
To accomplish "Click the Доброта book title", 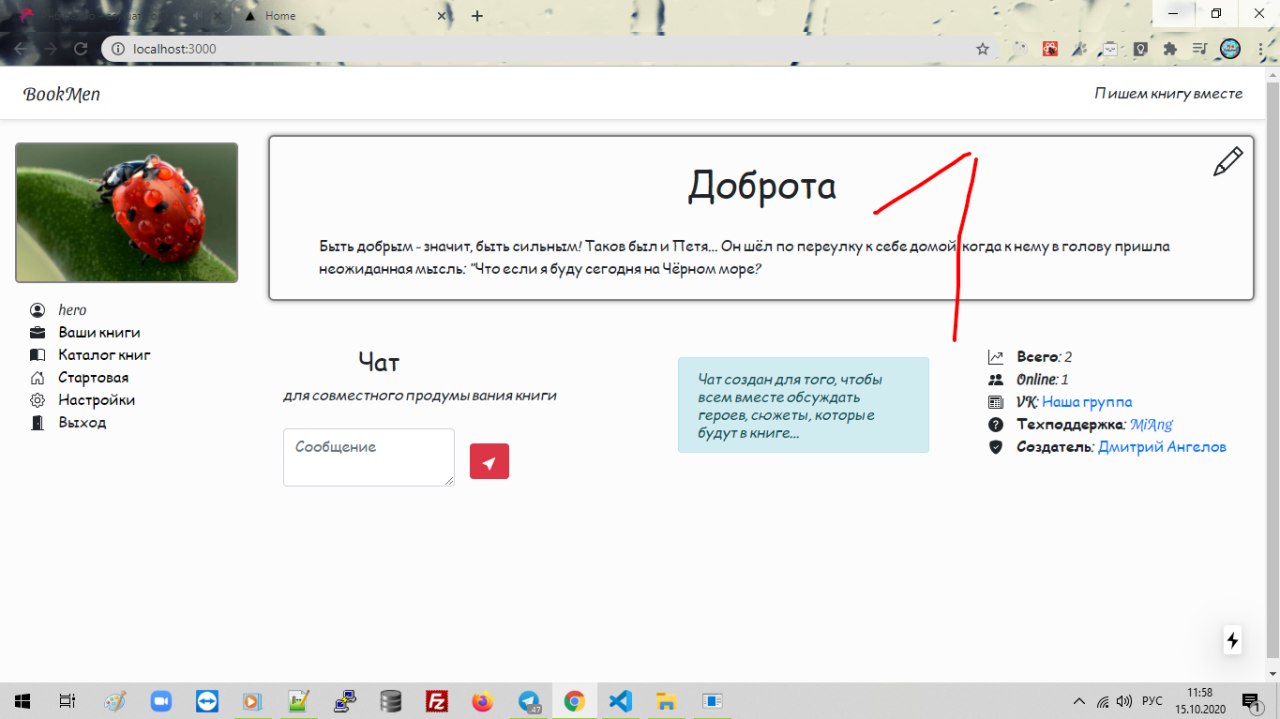I will (x=762, y=186).
